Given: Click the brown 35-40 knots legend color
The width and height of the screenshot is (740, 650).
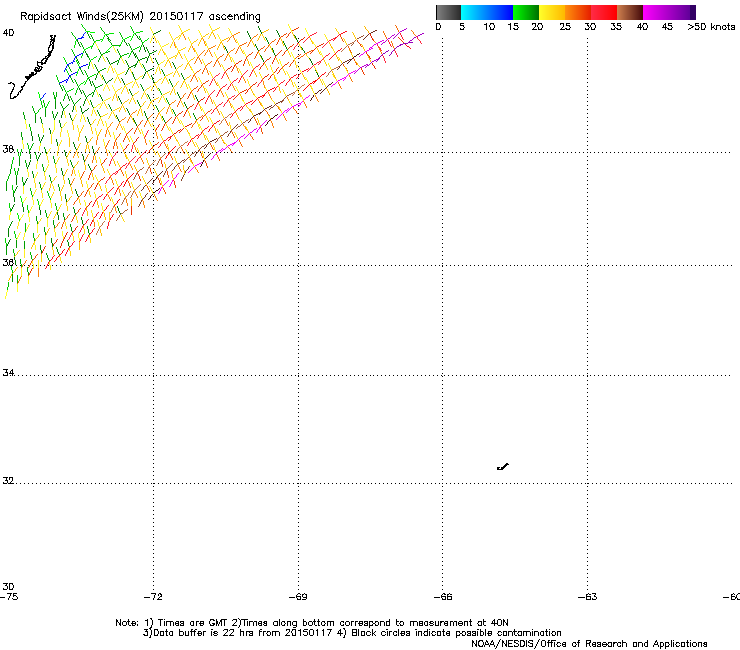Looking at the screenshot, I should pyautogui.click(x=630, y=12).
